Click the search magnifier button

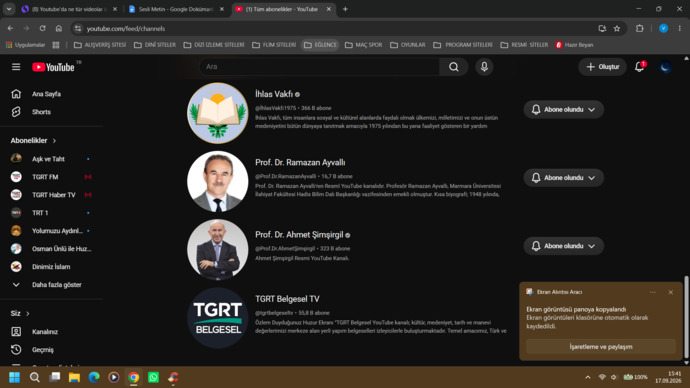[x=454, y=67]
